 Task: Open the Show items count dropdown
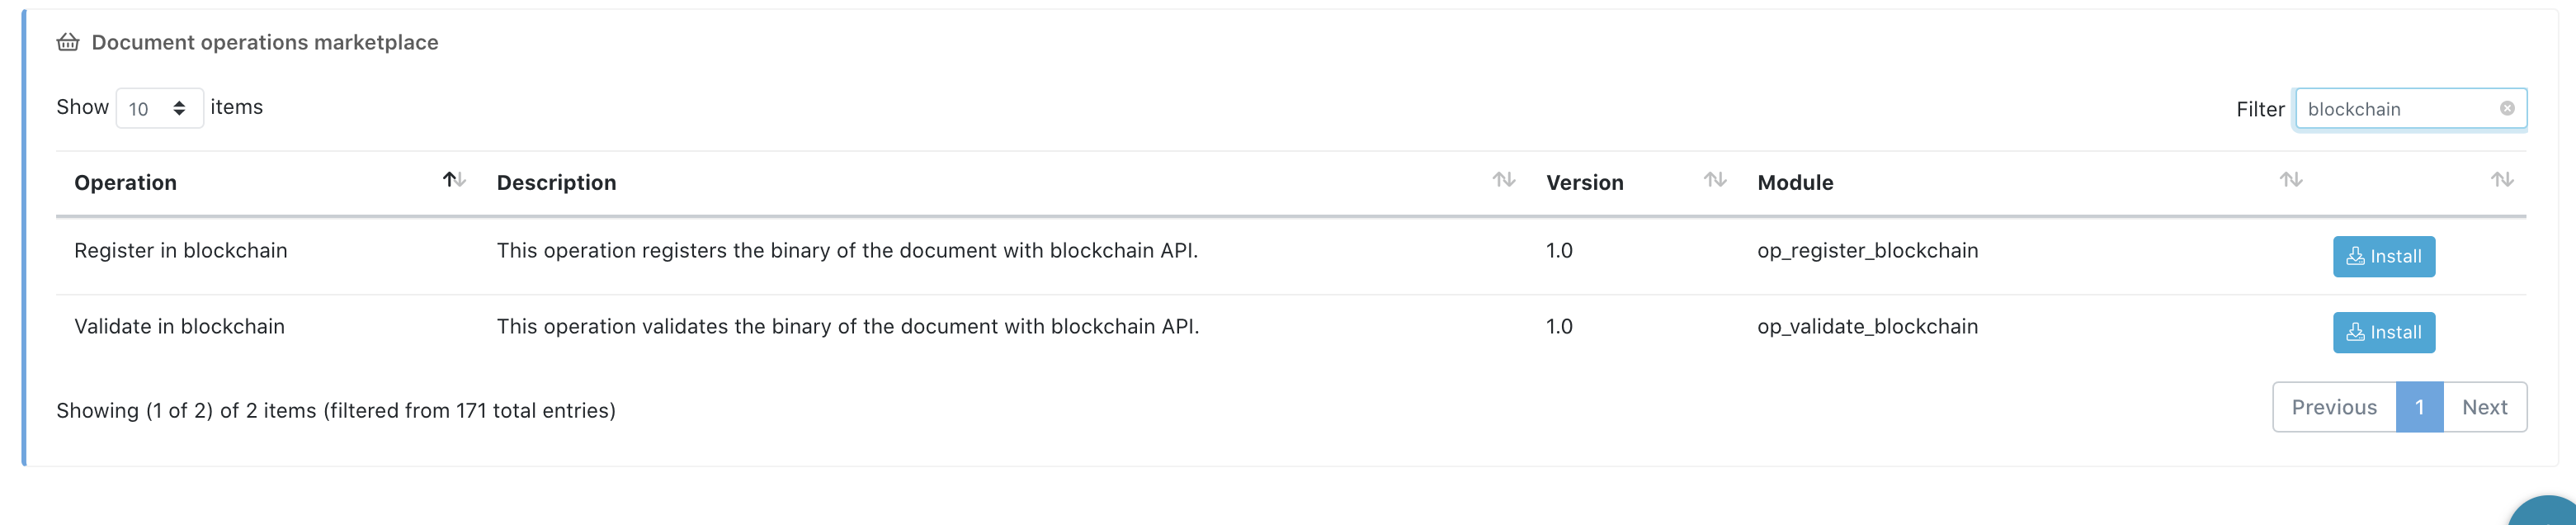[159, 108]
